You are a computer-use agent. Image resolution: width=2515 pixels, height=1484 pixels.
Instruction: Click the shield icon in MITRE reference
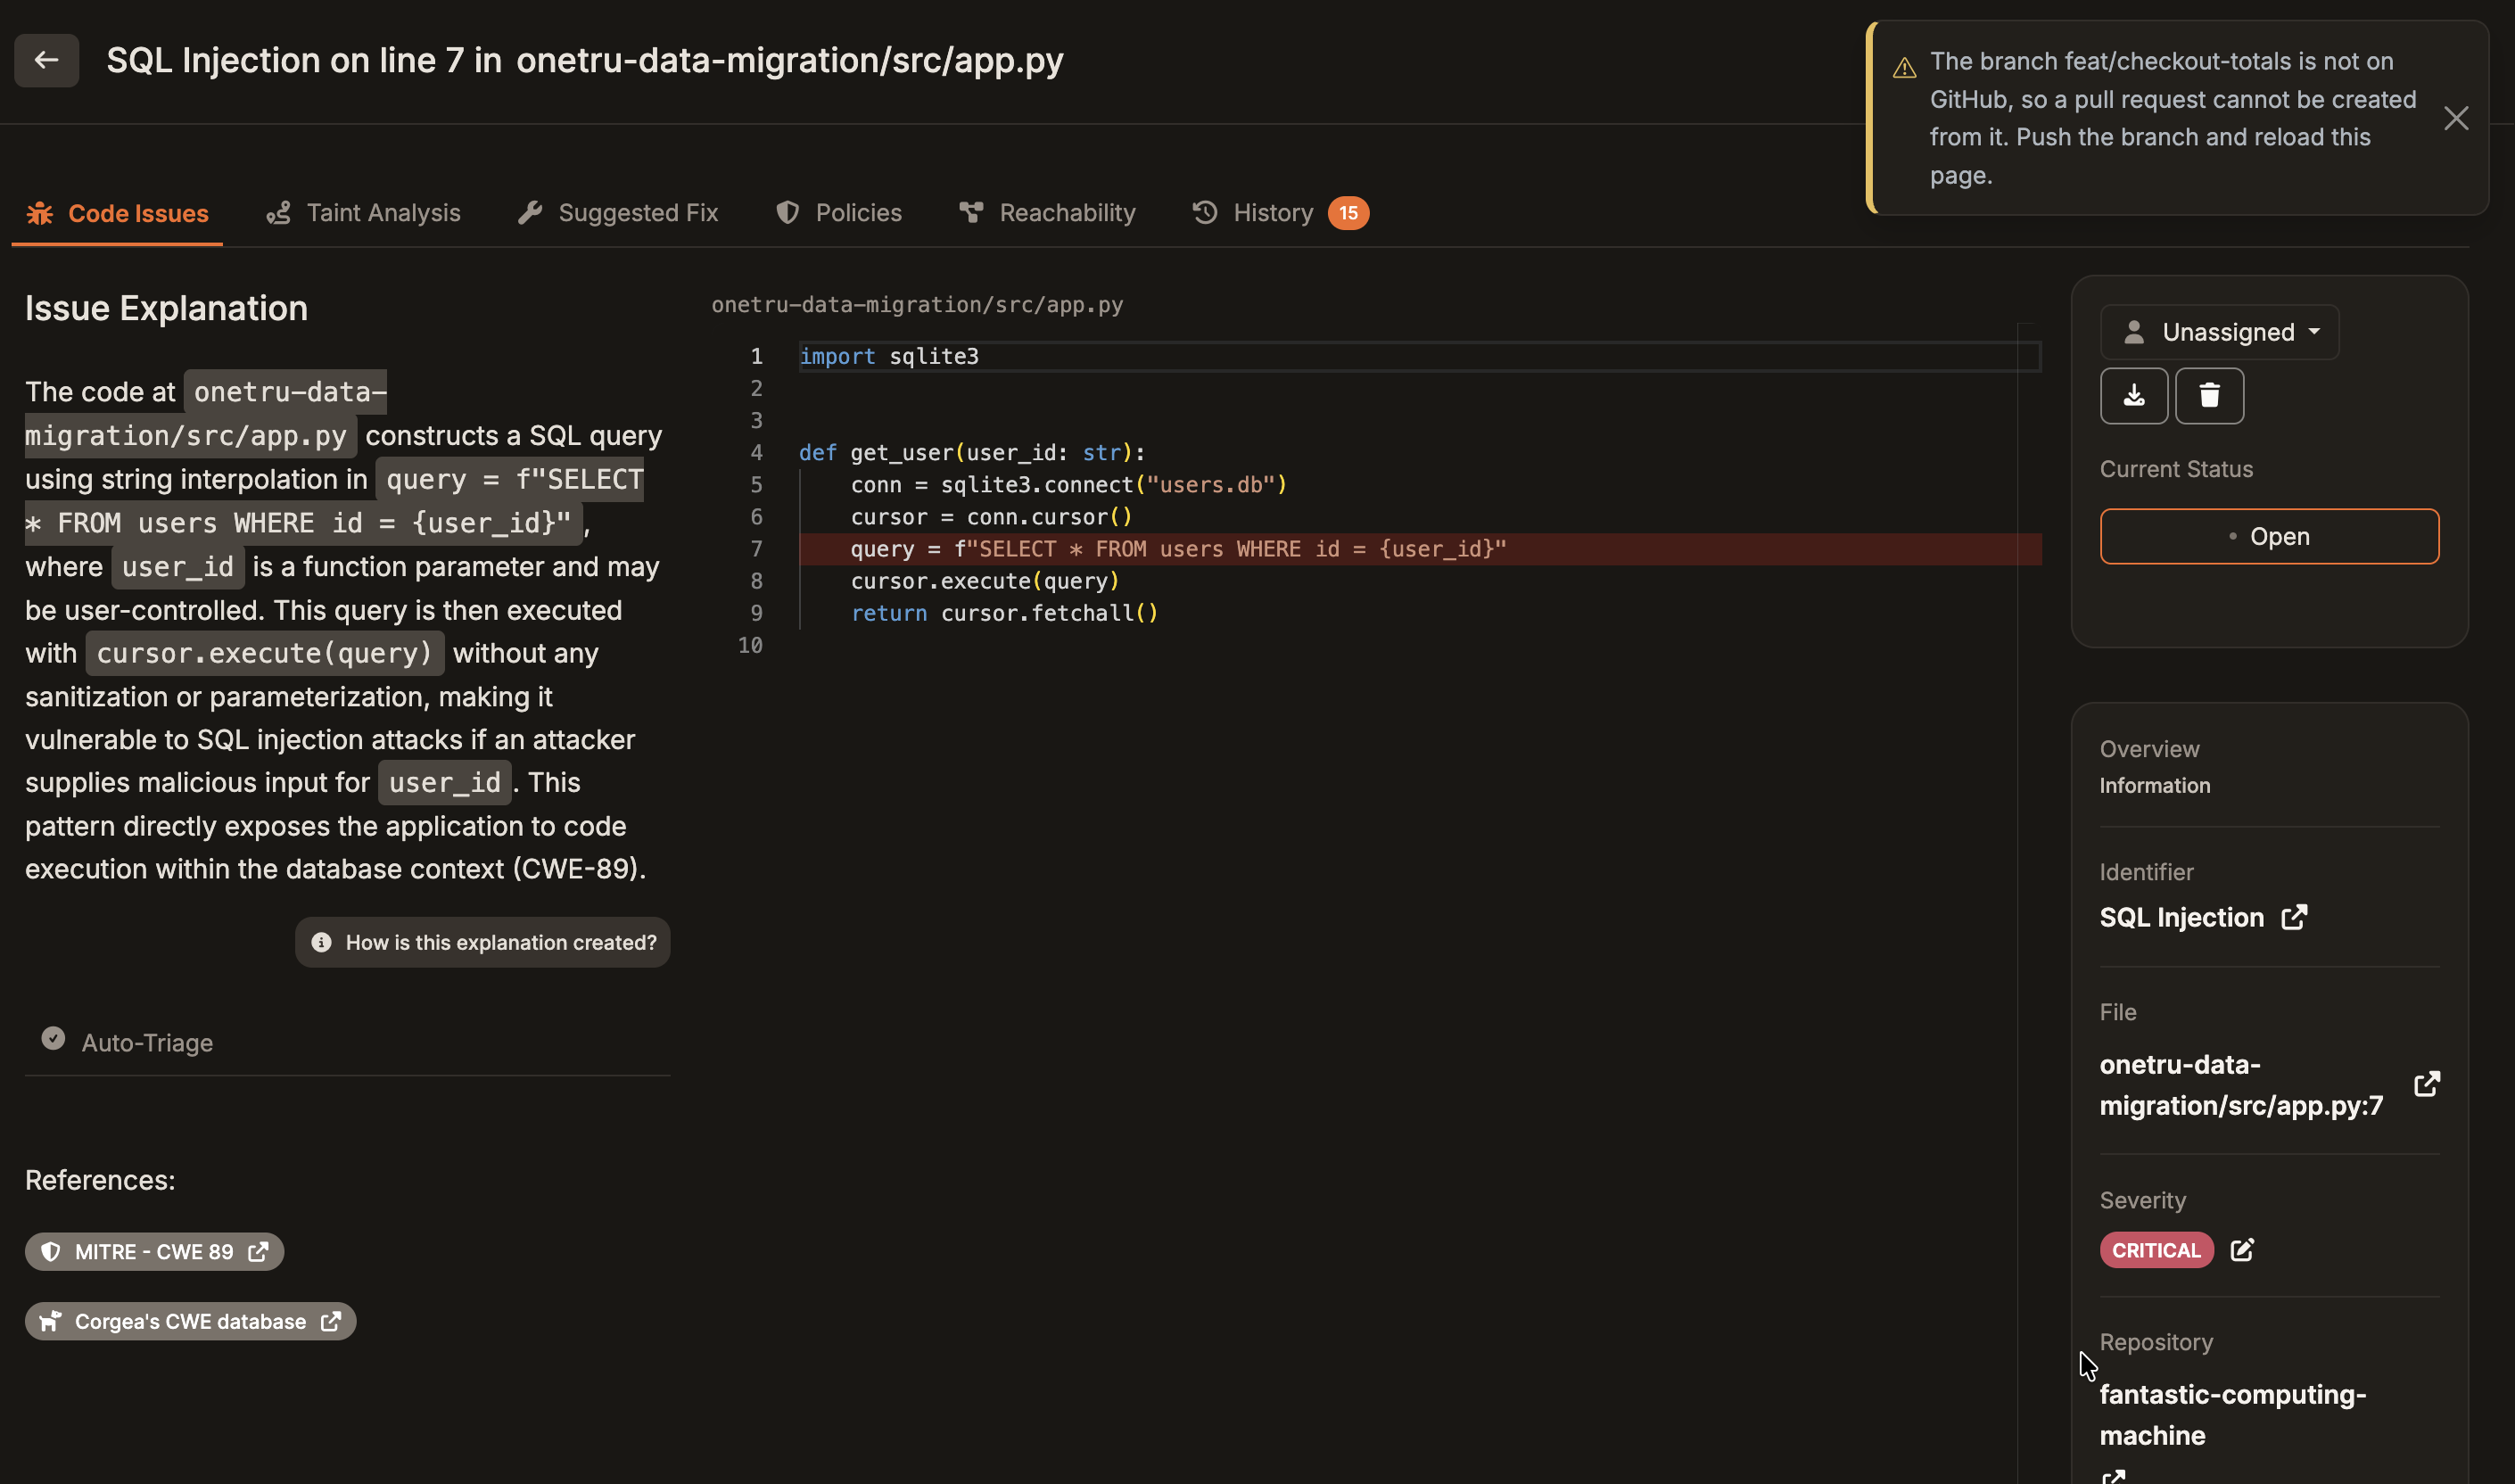click(50, 1252)
